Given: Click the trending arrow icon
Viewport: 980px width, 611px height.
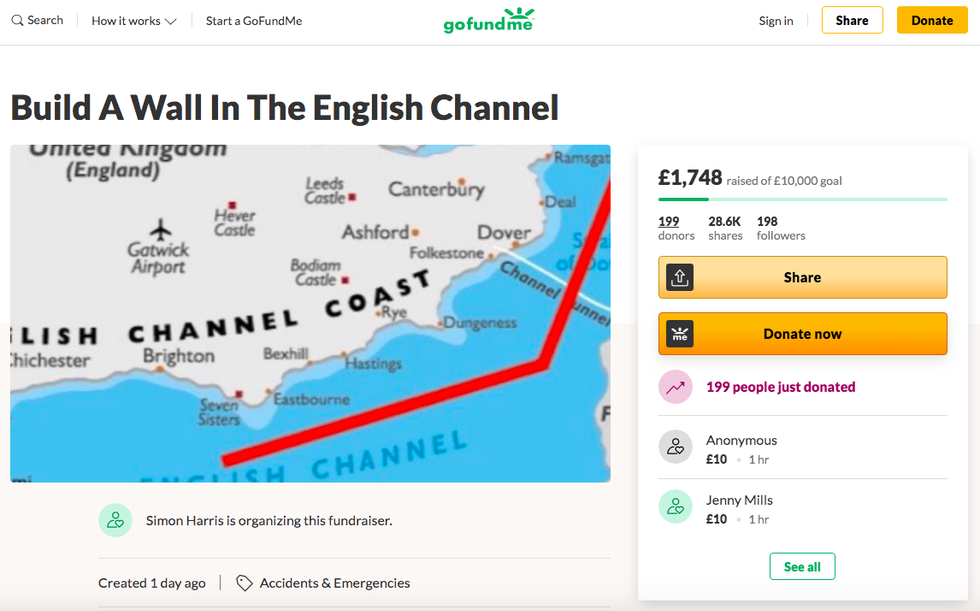Looking at the screenshot, I should (676, 387).
